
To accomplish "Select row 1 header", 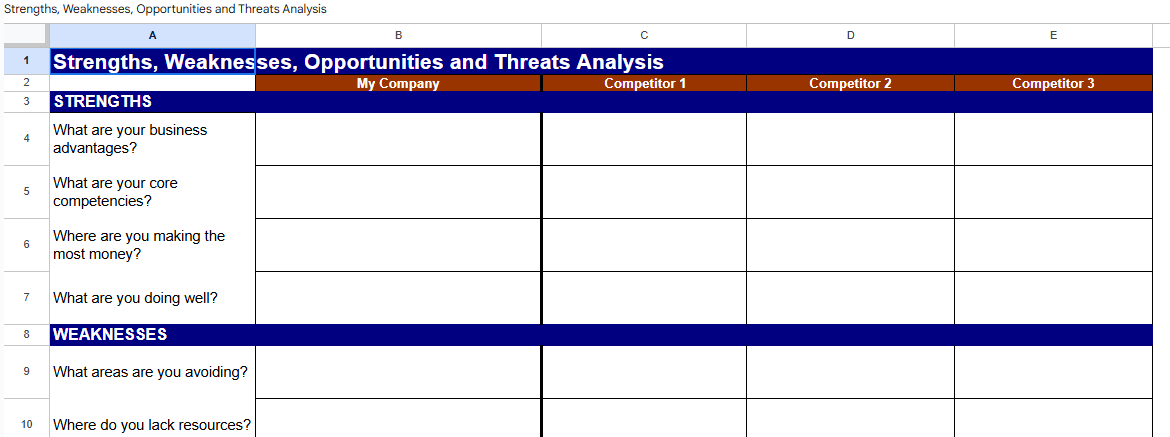I will (x=25, y=61).
